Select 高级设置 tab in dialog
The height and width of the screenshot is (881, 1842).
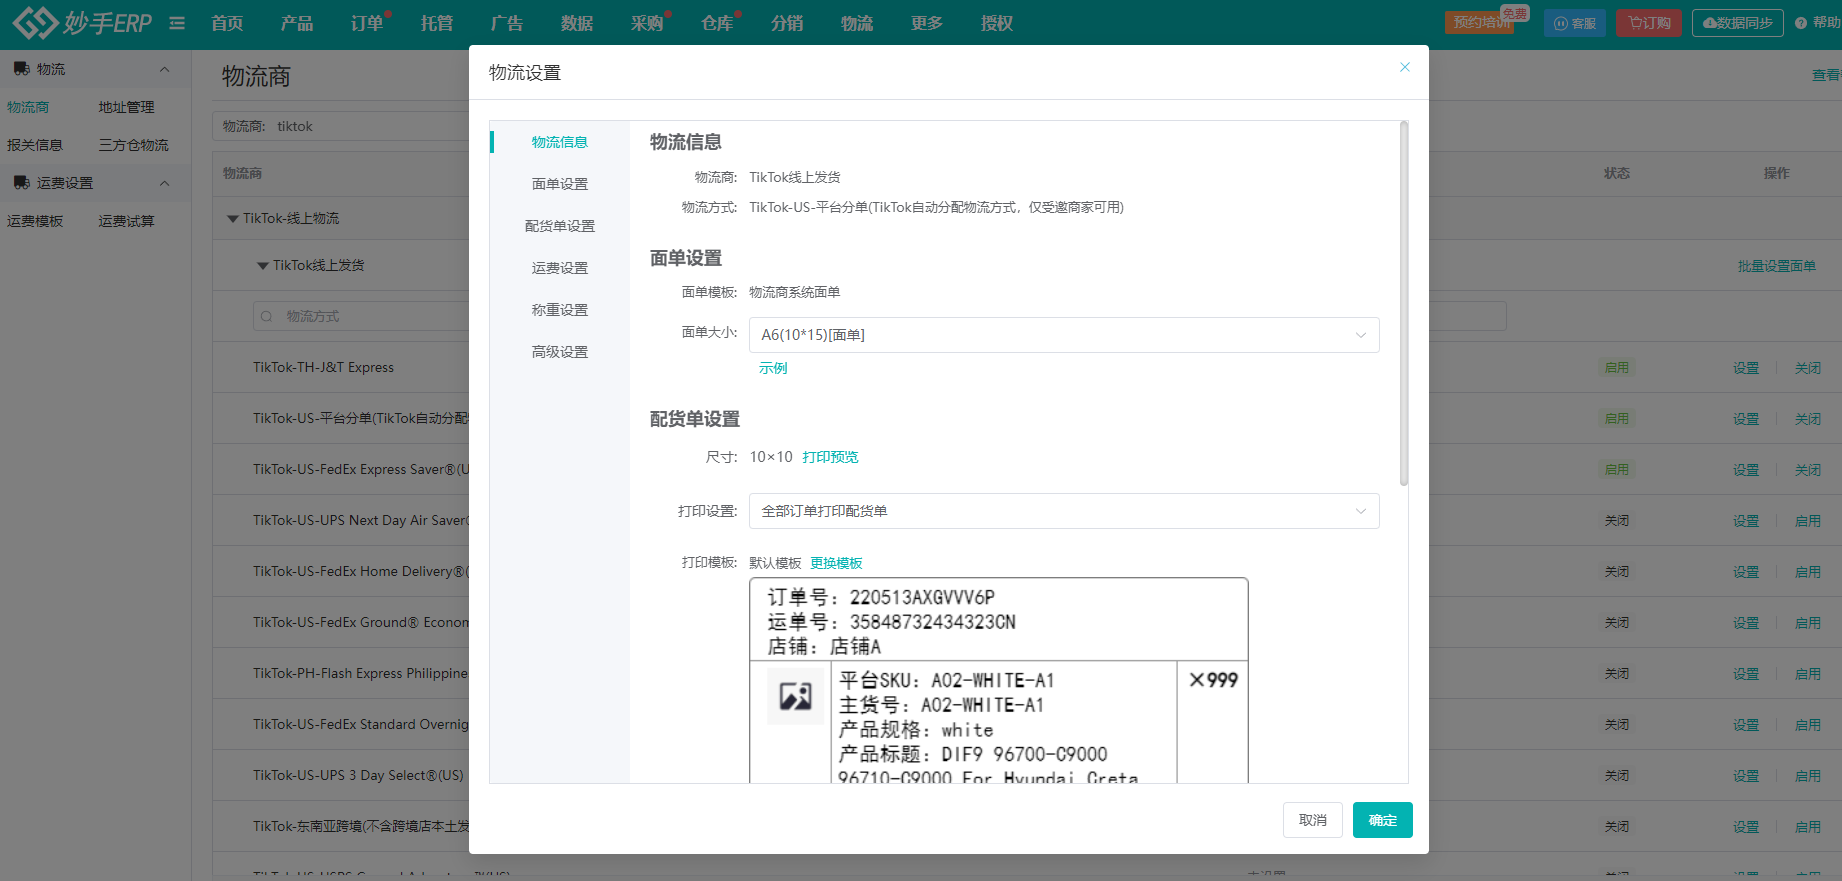[x=560, y=352]
